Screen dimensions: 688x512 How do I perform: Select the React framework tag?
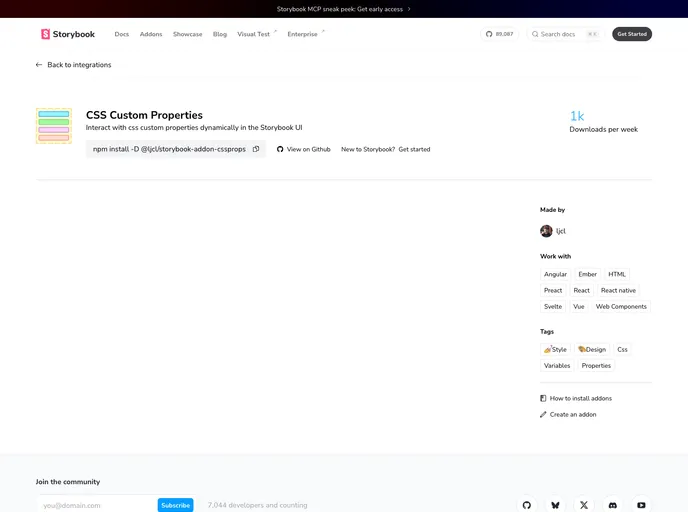click(x=581, y=290)
